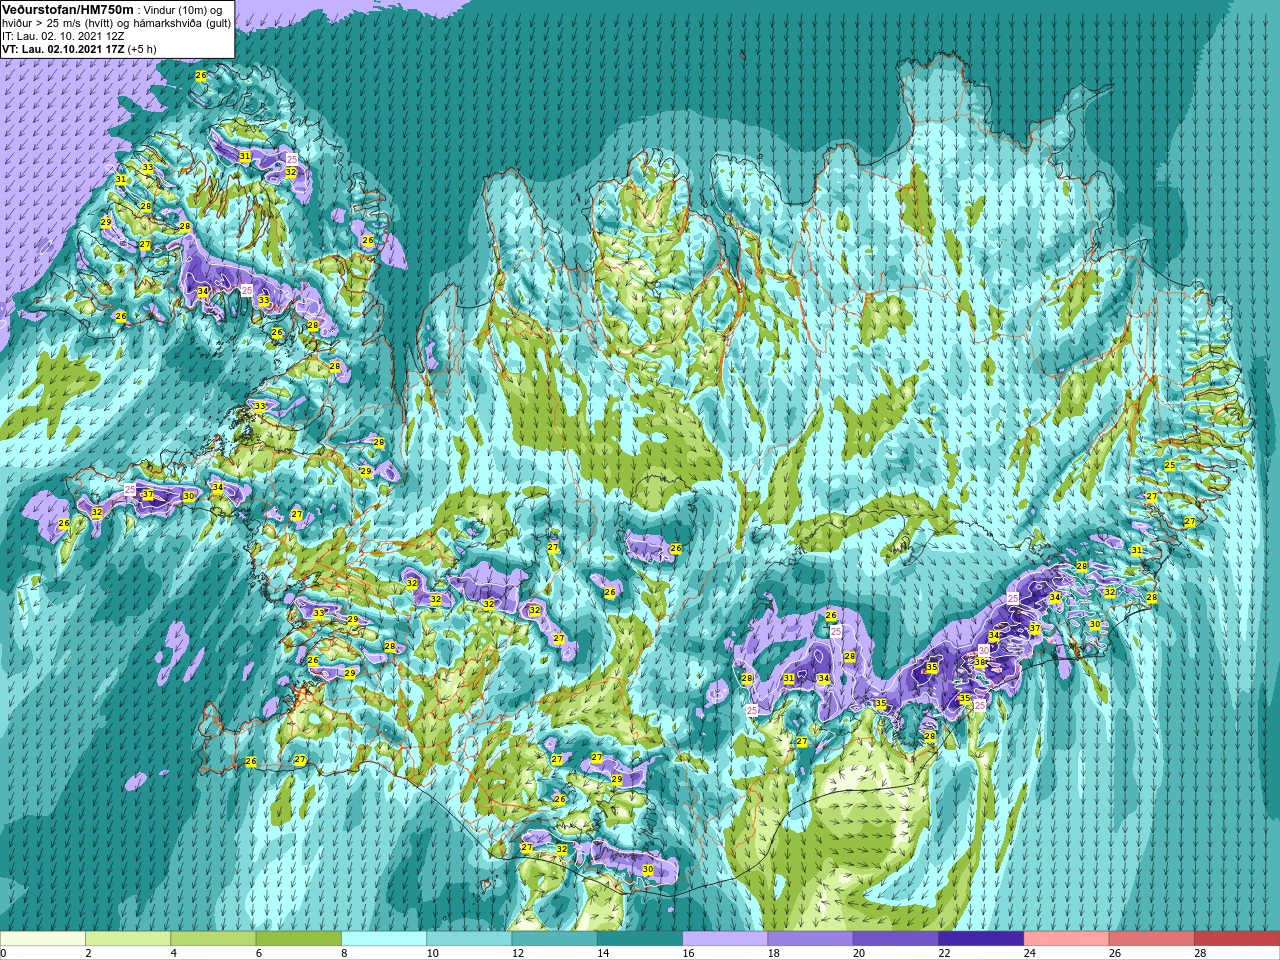Click the 'IT: Lau. 02. 10. 2021 12Z' line
Screen dimensions: 1280x960
63,36
